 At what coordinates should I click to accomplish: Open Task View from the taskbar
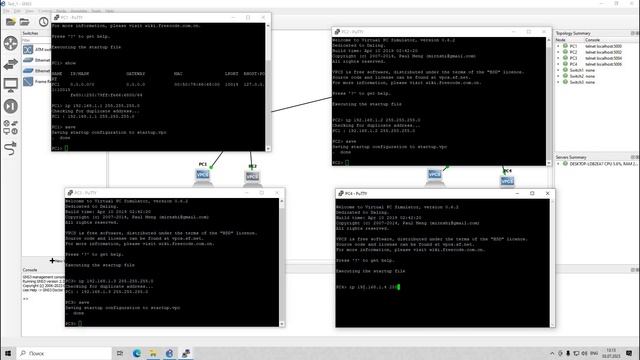click(120, 353)
